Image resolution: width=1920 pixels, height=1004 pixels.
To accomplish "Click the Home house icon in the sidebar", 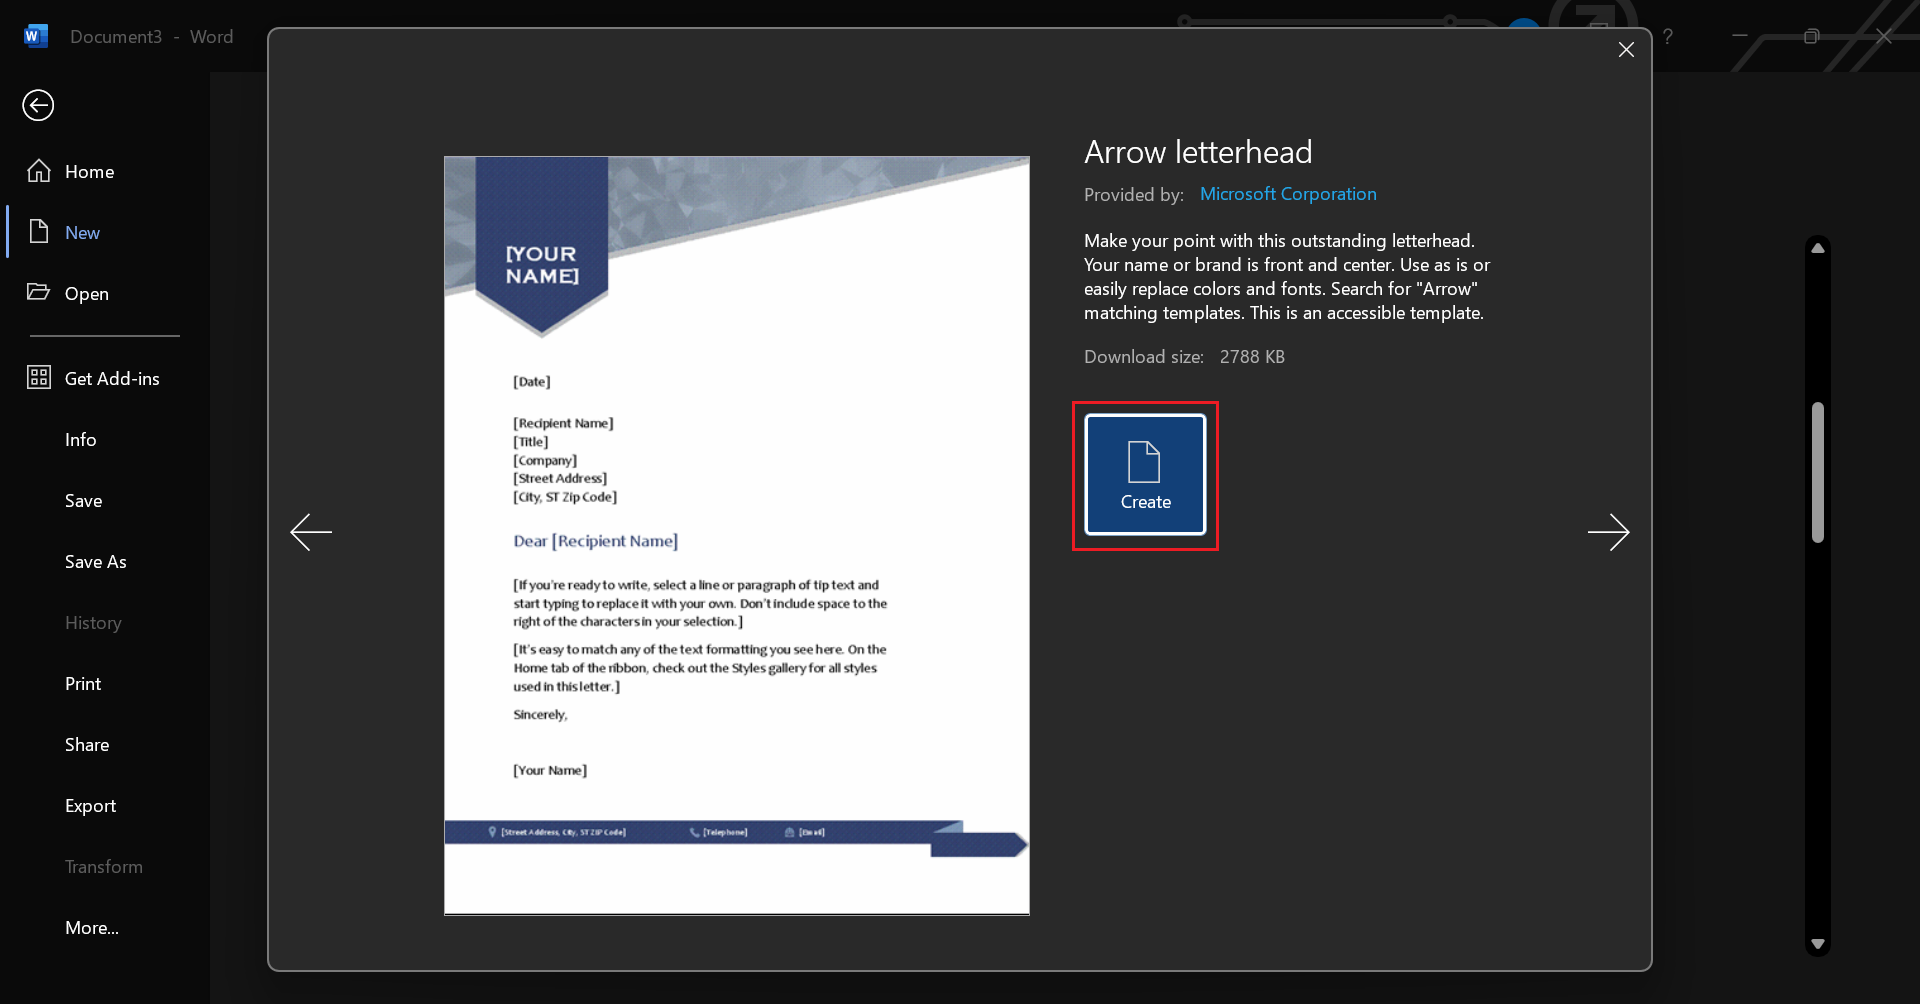I will tap(39, 171).
